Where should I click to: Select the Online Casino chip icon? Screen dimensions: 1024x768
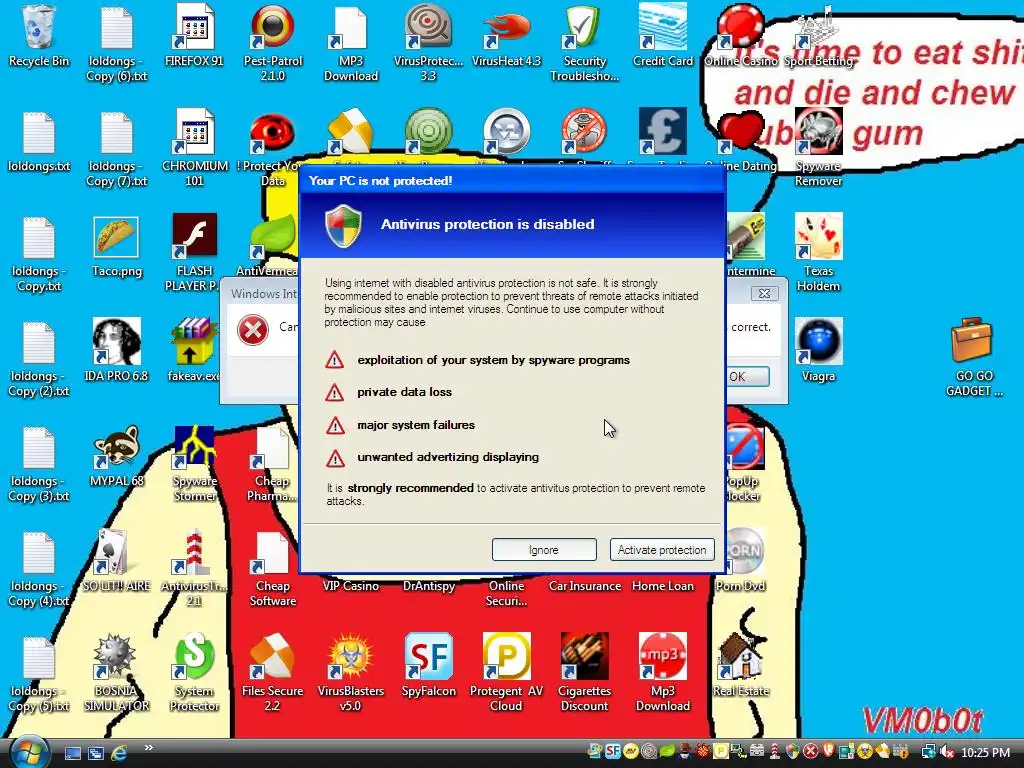tap(741, 36)
